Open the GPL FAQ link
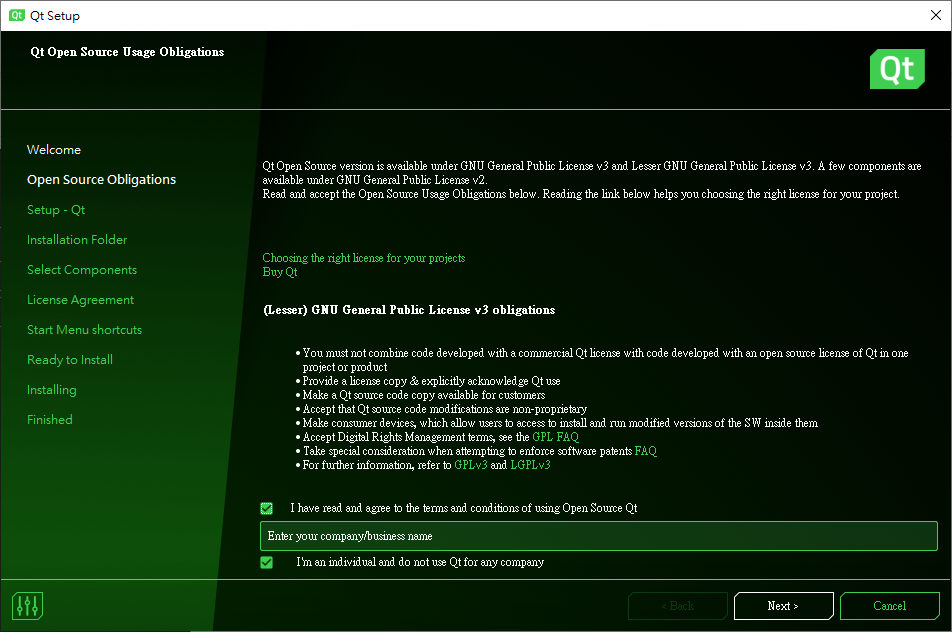952x632 pixels. tap(556, 437)
